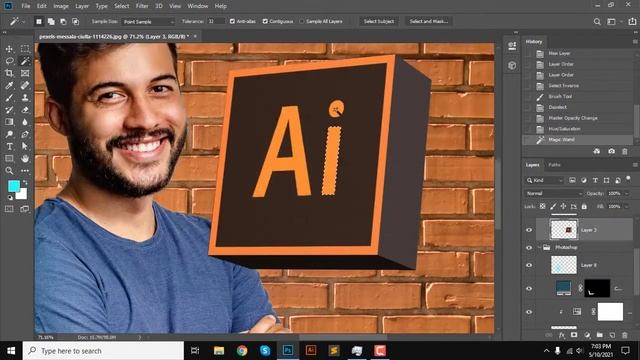Create new snapshot camera icon in History
Image resolution: width=640 pixels, height=360 pixels.
coord(611,151)
